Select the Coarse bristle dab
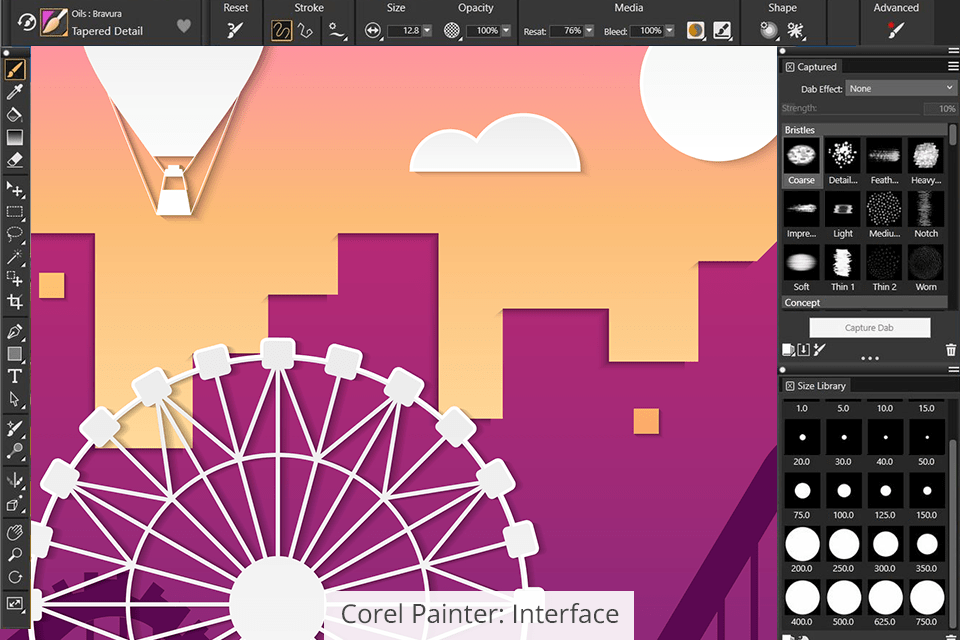Image resolution: width=960 pixels, height=640 pixels. pyautogui.click(x=801, y=162)
